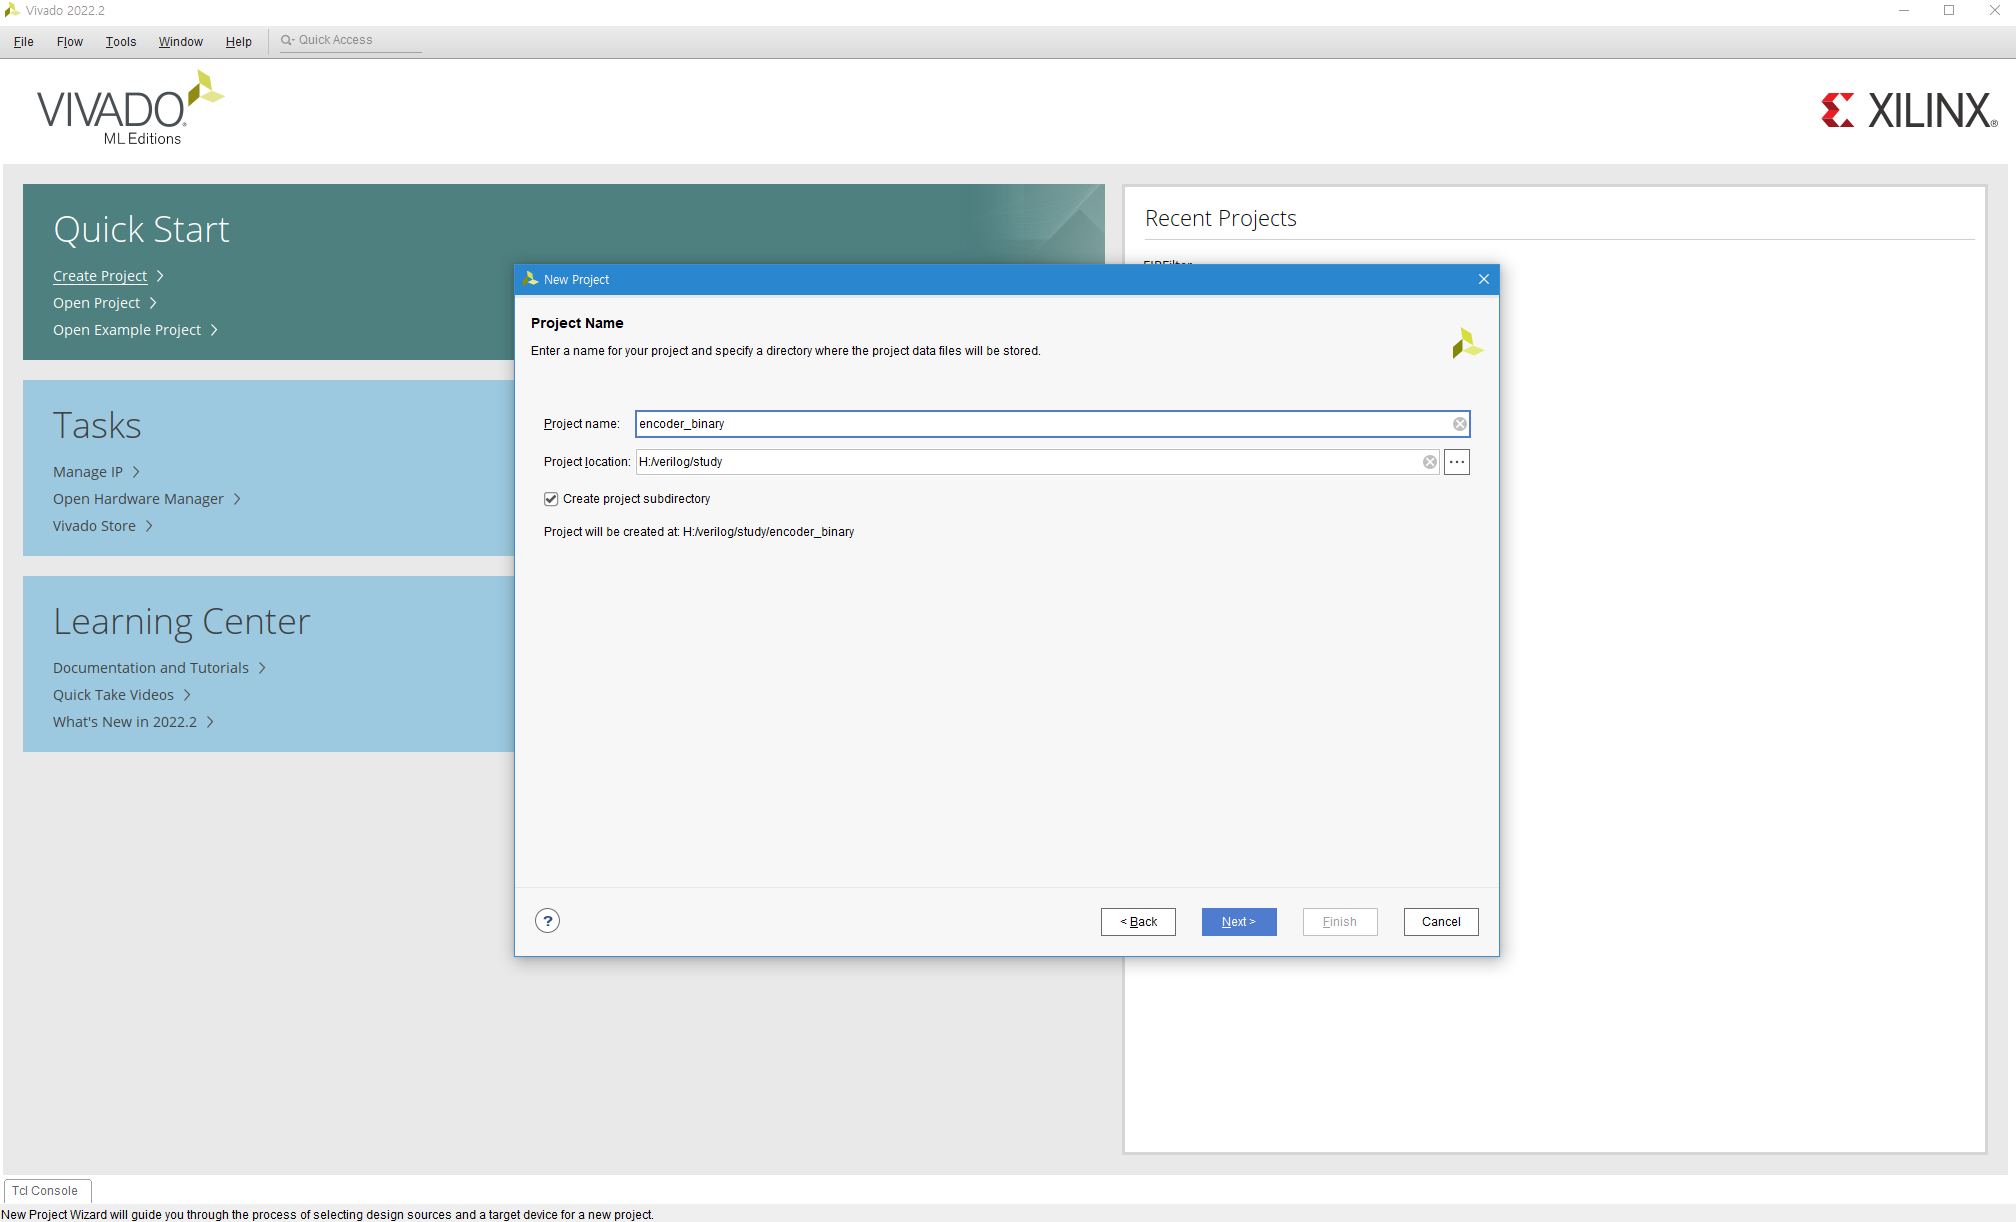This screenshot has width=2016, height=1222.
Task: Open the Tools menu
Action: [x=121, y=41]
